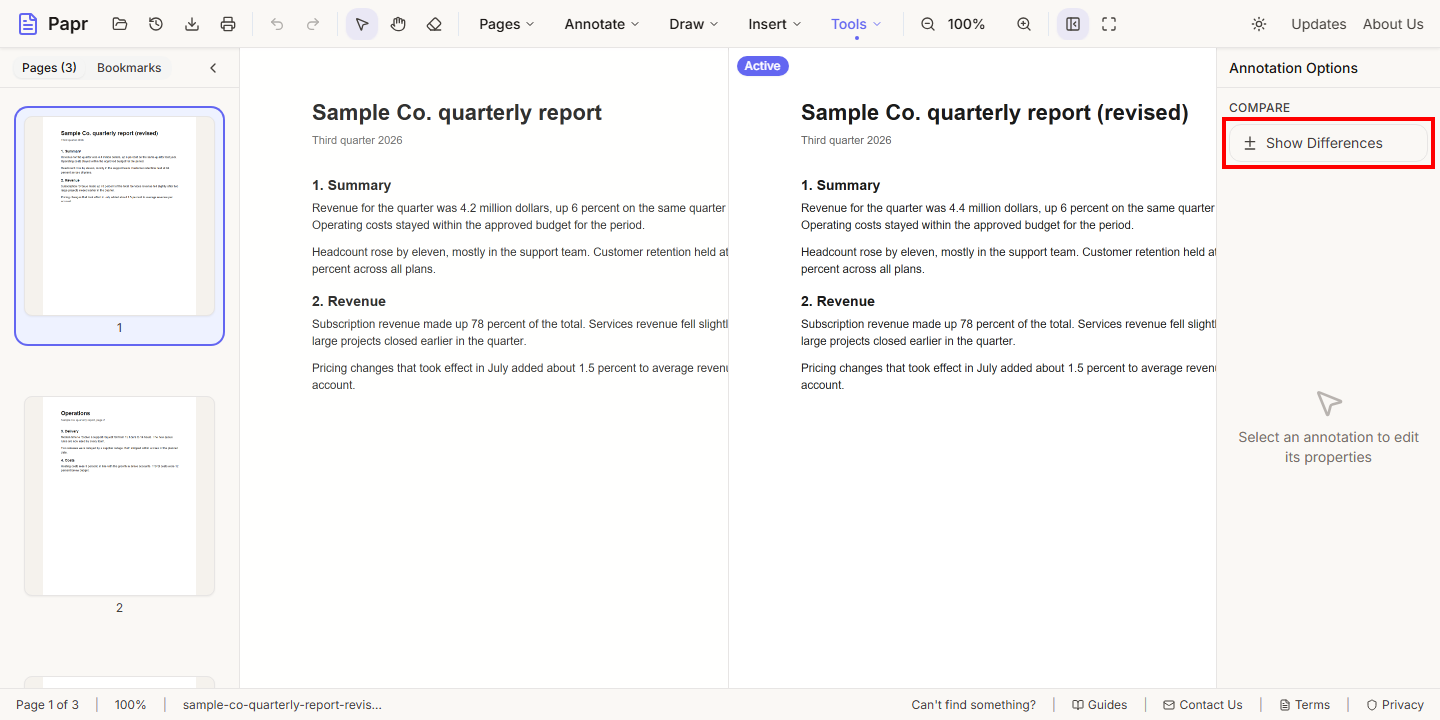Open the Updates link
Screen dimensions: 1440x720
1318,24
